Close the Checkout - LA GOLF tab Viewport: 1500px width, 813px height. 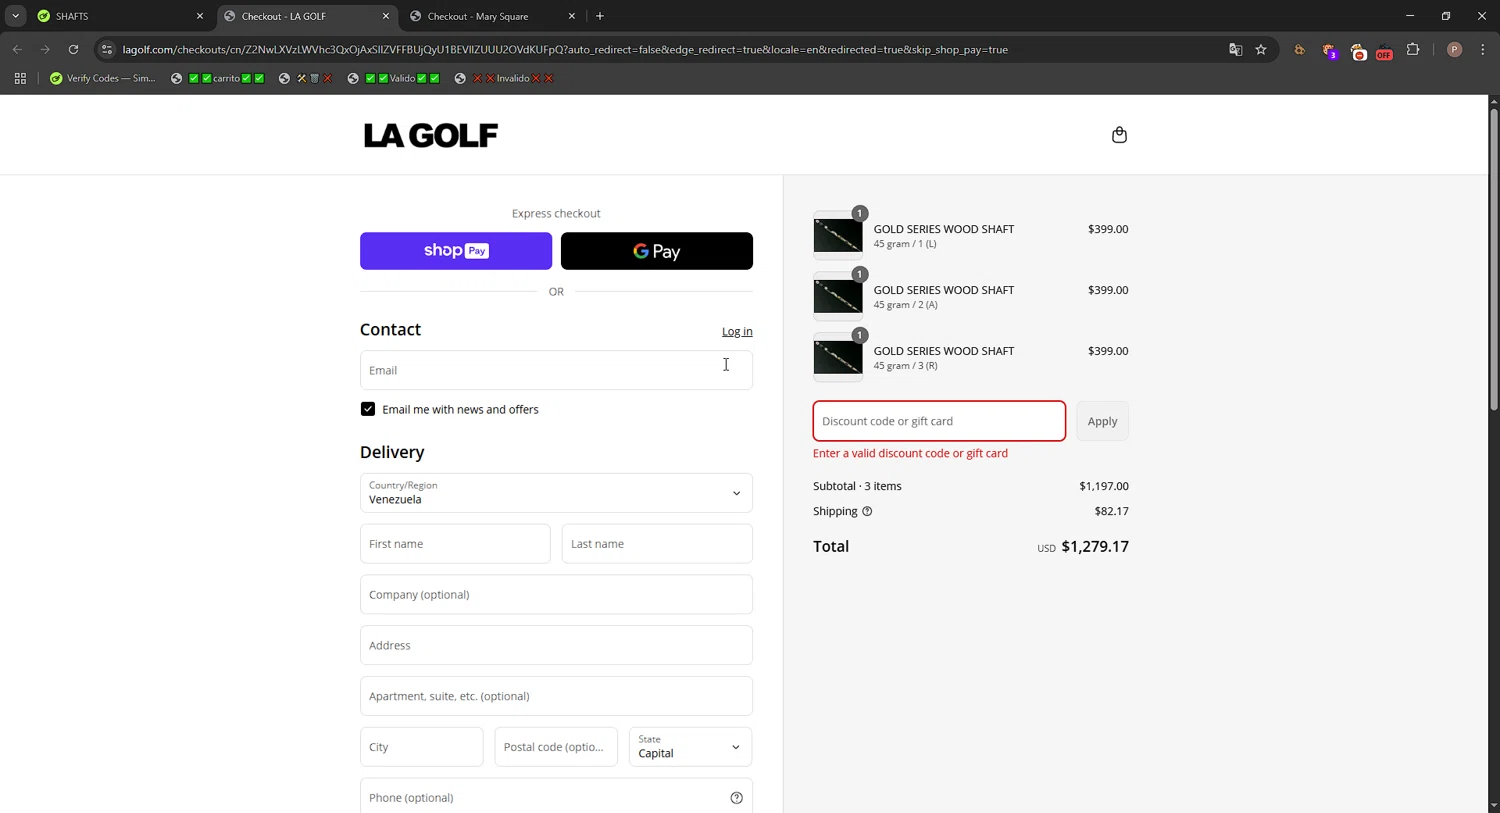(386, 16)
